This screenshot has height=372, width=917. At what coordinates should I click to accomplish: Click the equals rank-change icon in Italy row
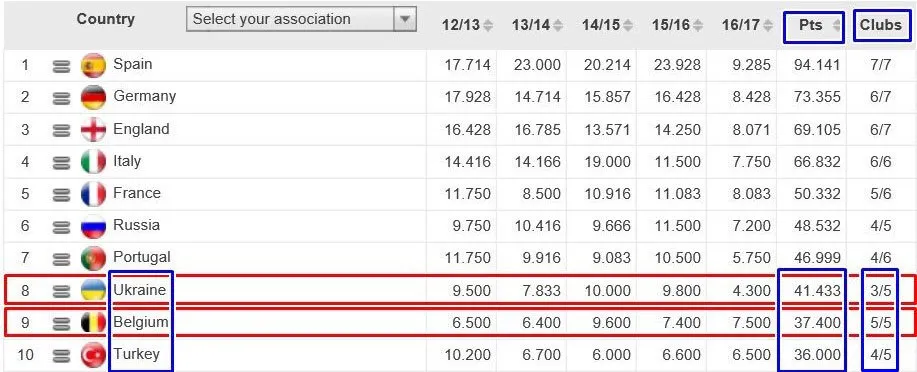point(60,163)
